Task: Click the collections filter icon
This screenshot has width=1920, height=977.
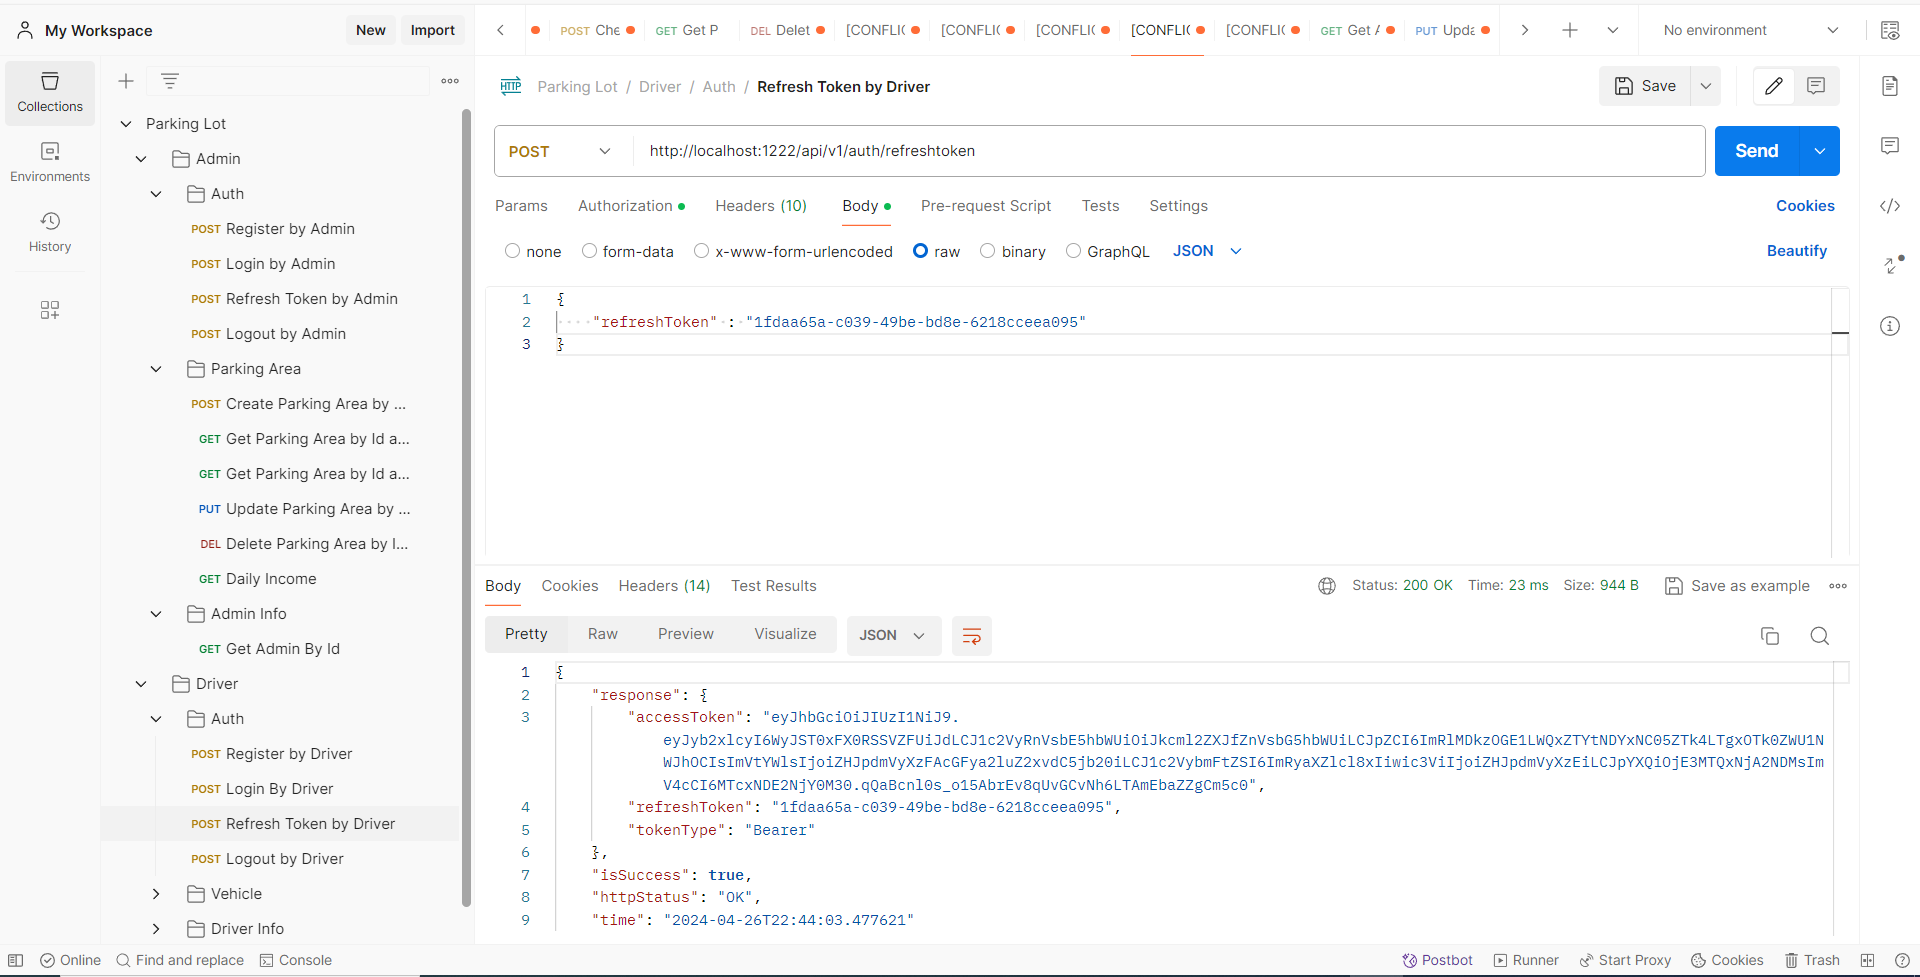Action: coord(170,81)
